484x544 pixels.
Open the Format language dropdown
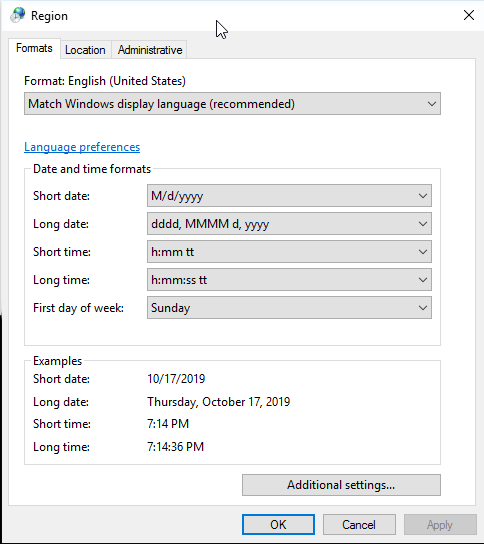coord(232,104)
